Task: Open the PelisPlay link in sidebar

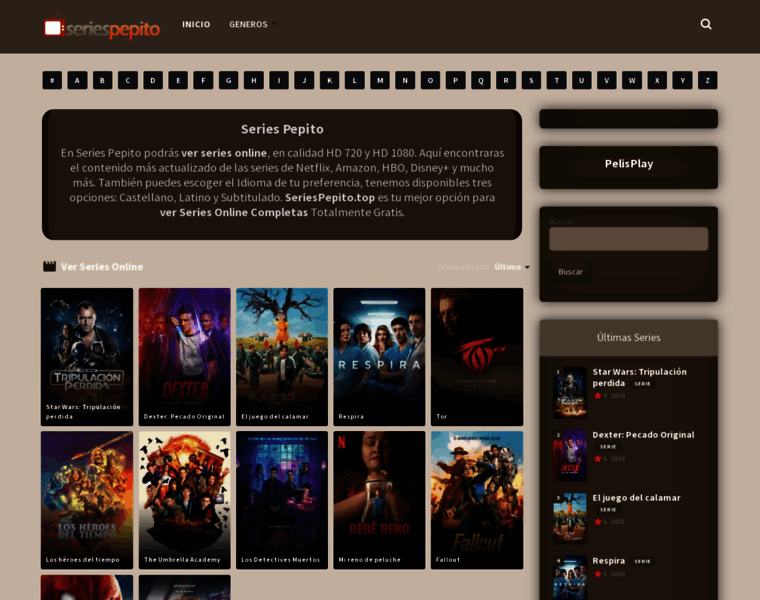Action: pos(629,164)
